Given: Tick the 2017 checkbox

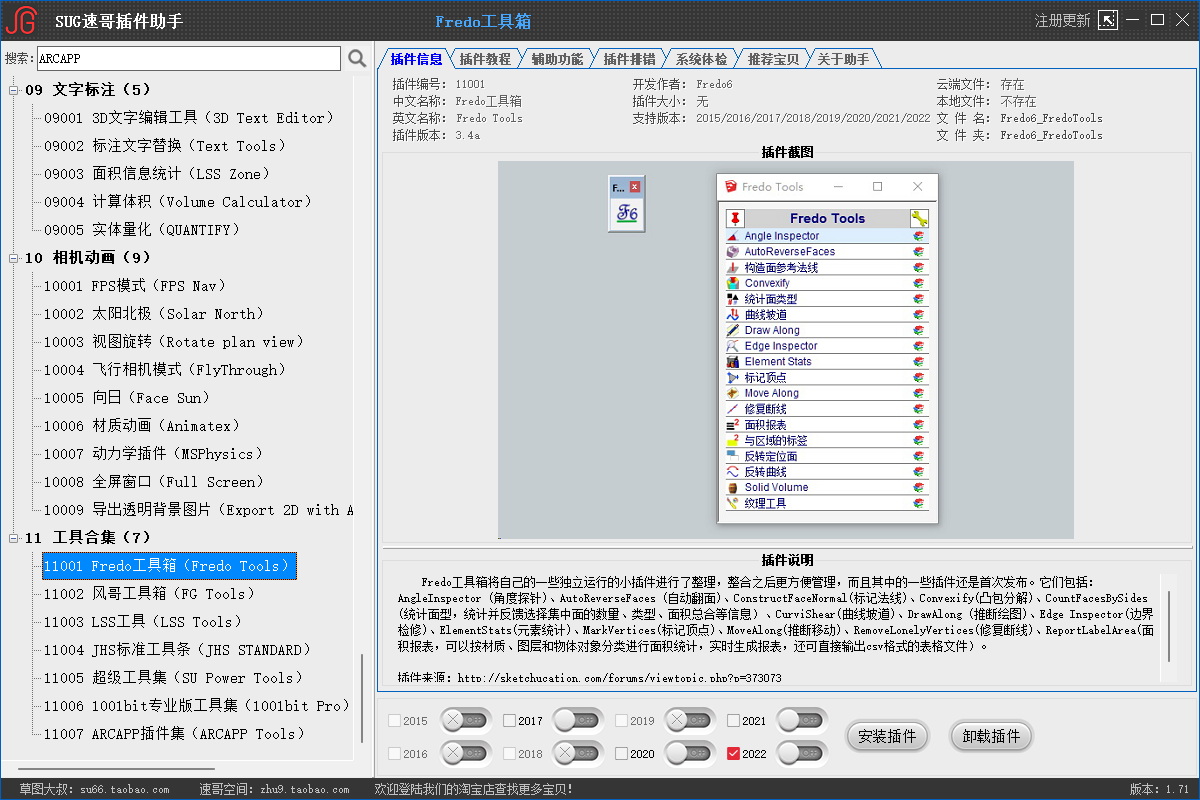Looking at the screenshot, I should click(x=510, y=721).
